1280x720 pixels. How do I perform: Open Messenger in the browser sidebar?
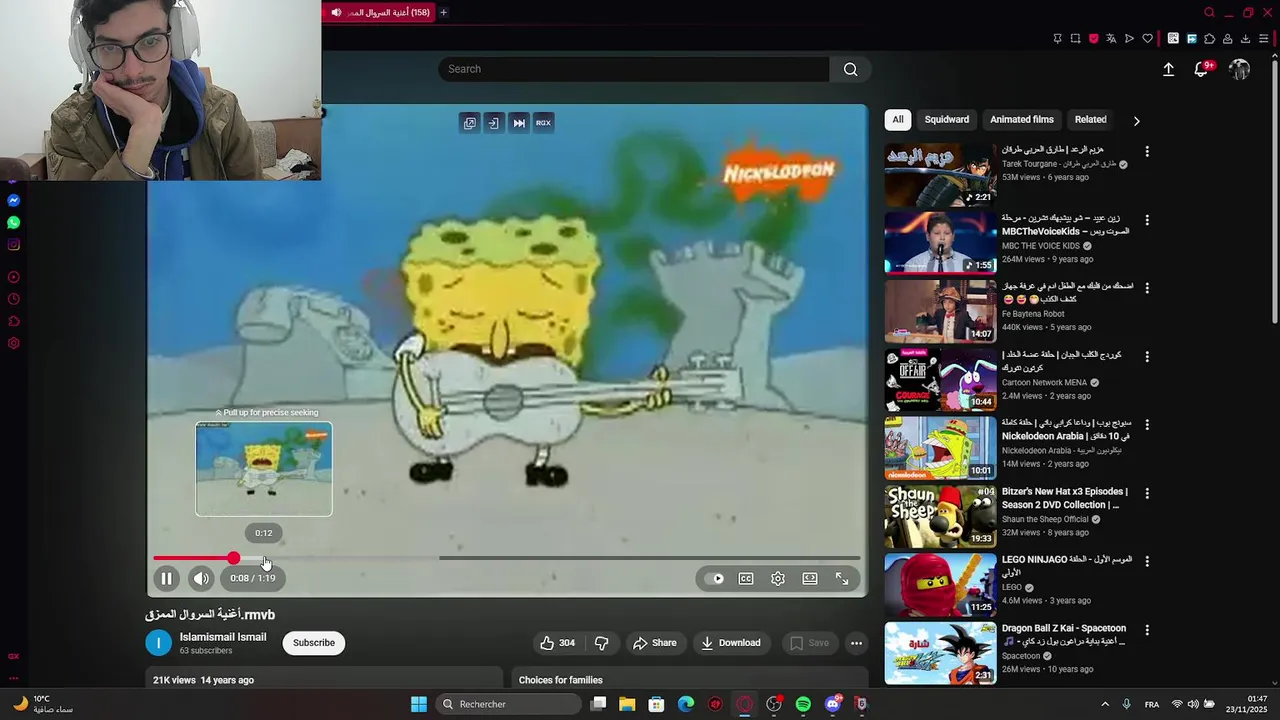click(x=13, y=200)
